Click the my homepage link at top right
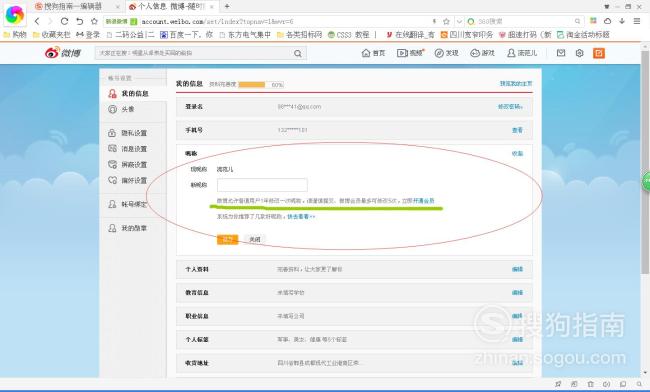 click(x=516, y=84)
